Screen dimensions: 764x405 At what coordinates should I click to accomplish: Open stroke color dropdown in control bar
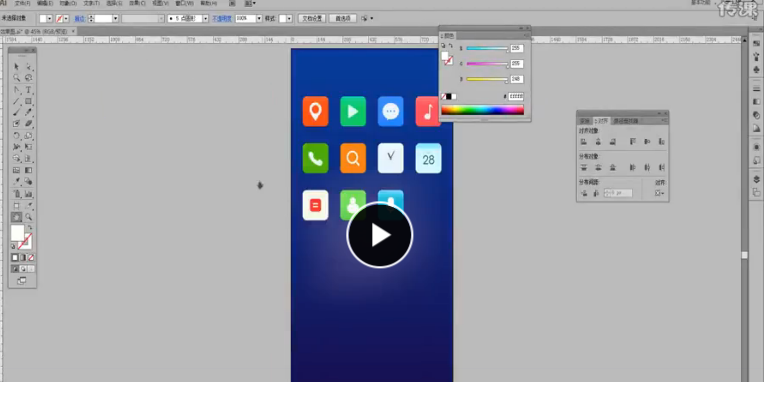click(66, 19)
